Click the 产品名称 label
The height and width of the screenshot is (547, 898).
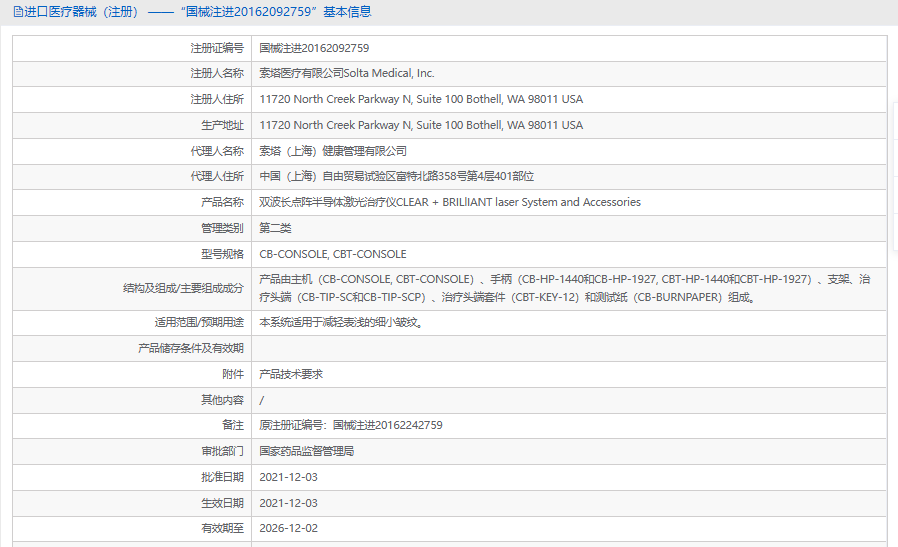[x=222, y=202]
